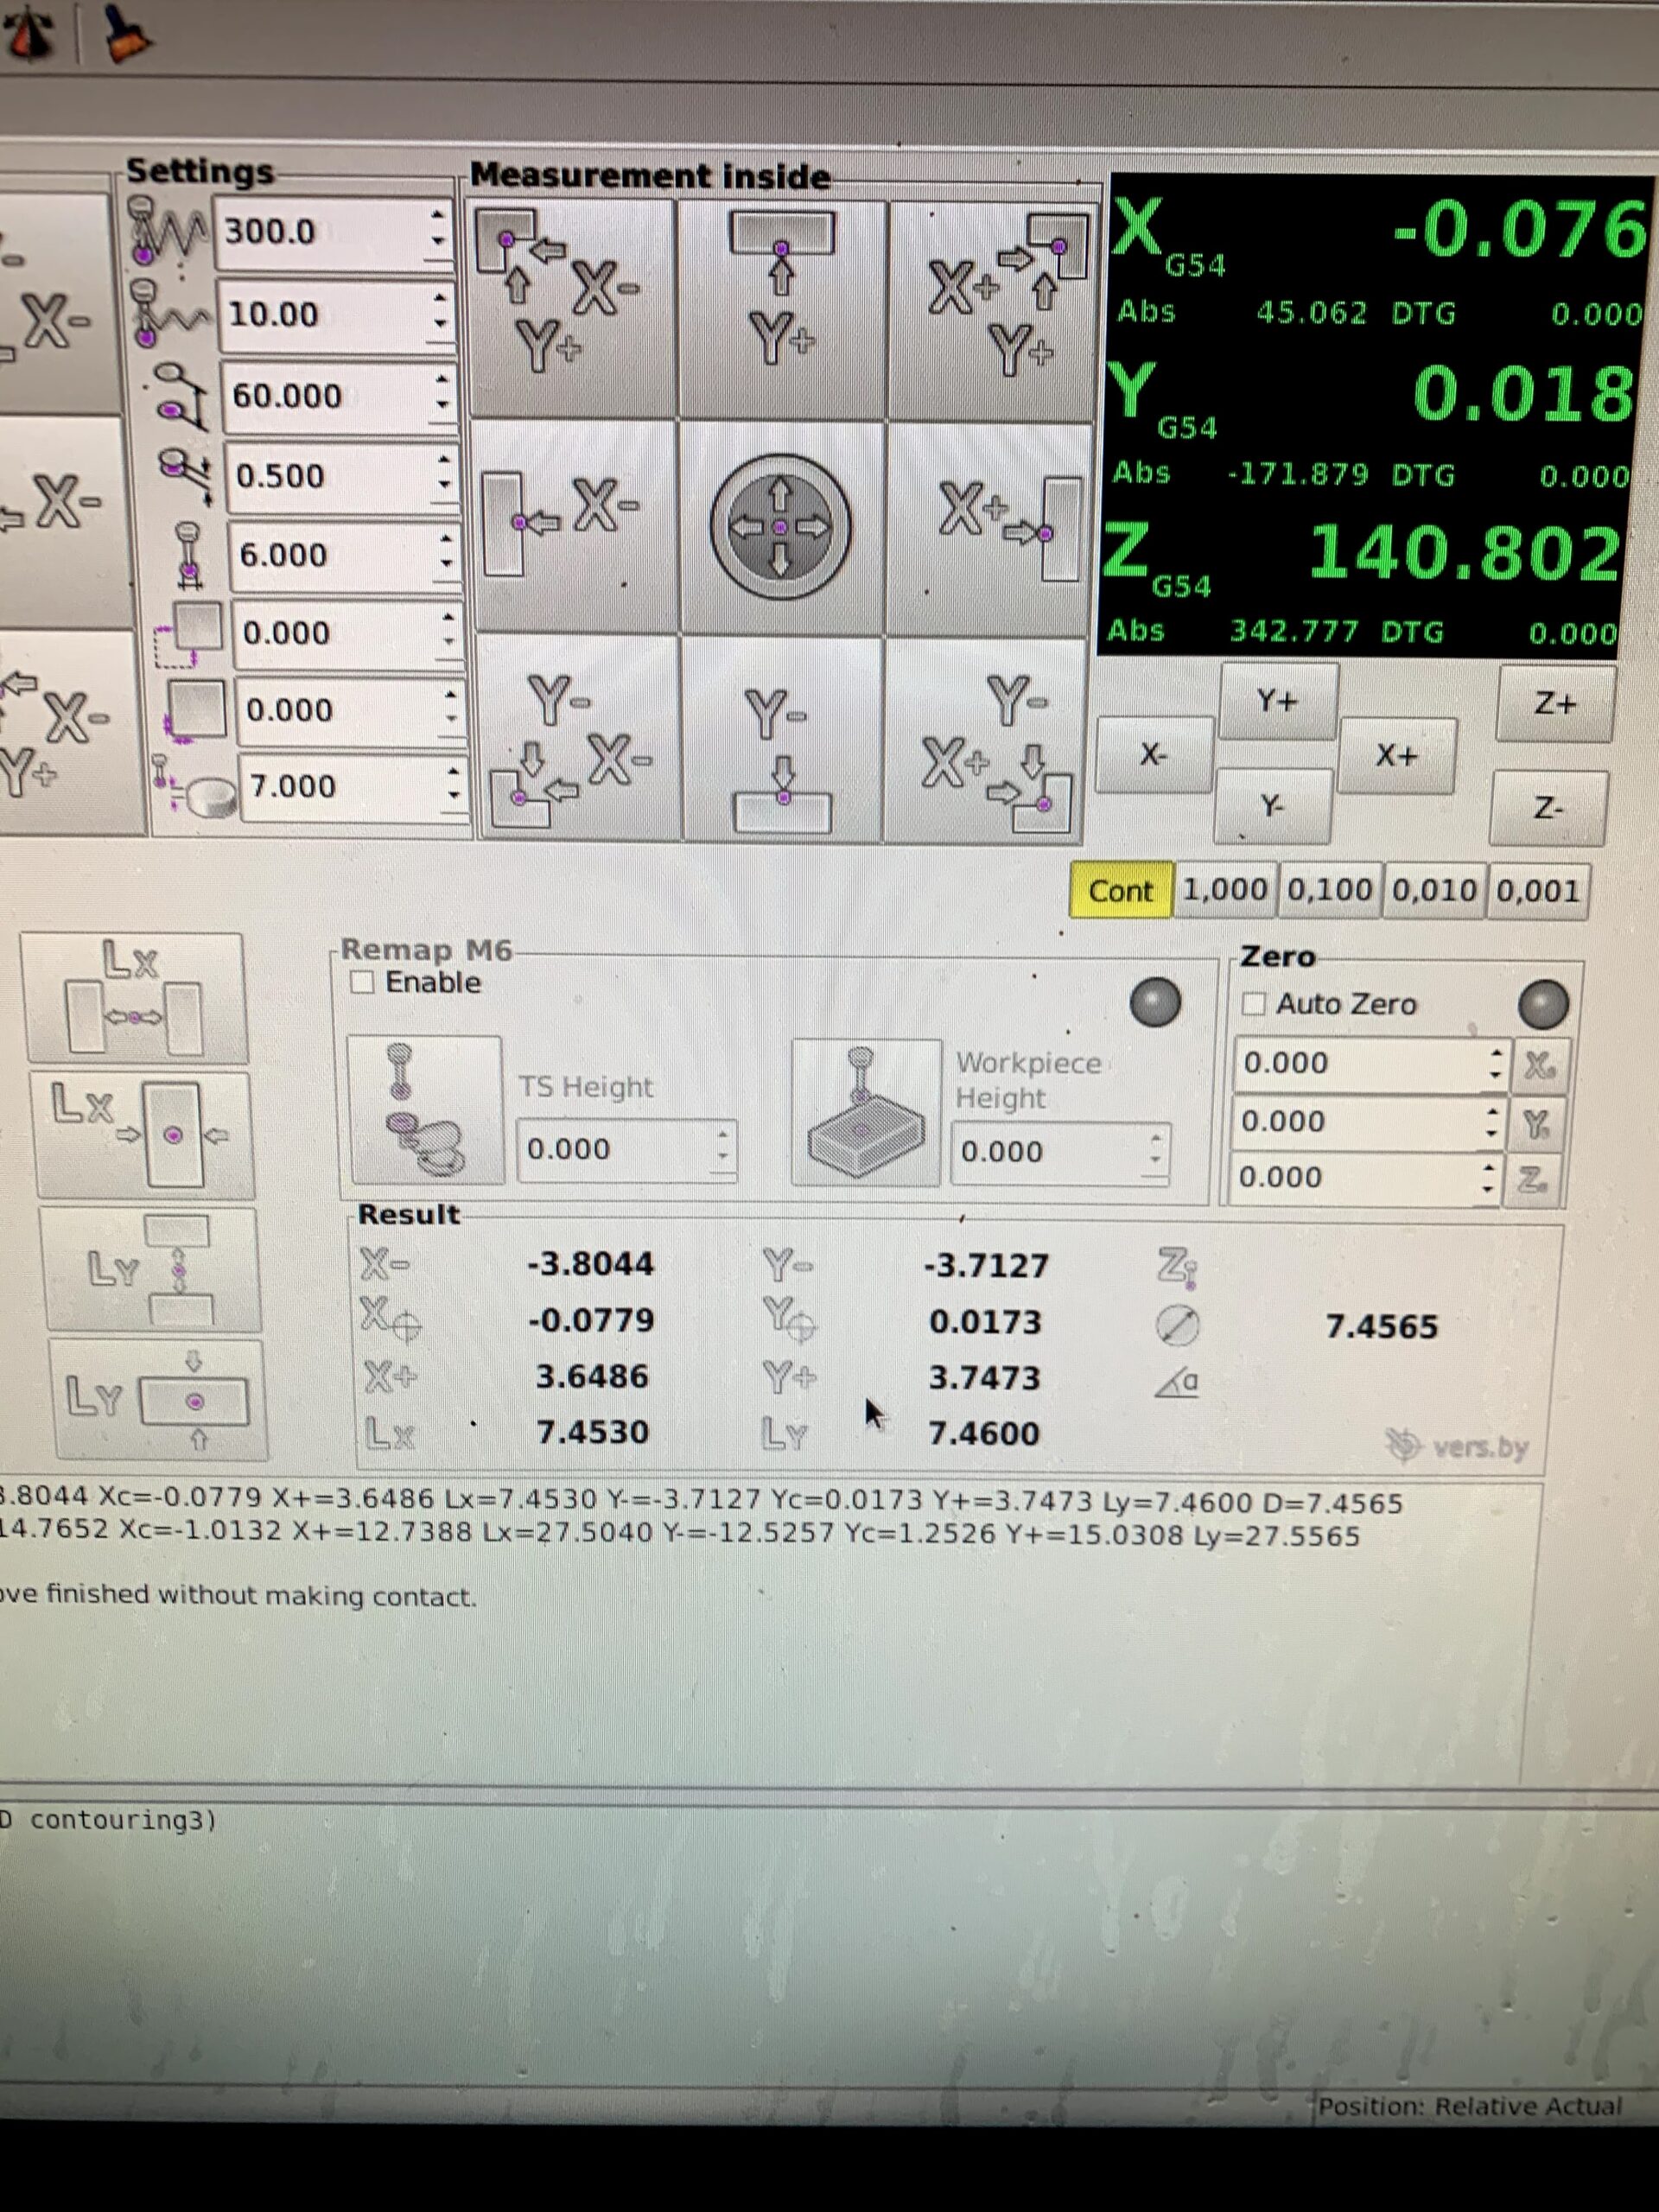Step up the 7.000 probe diameter spinner
The image size is (1659, 2212).
(x=454, y=772)
